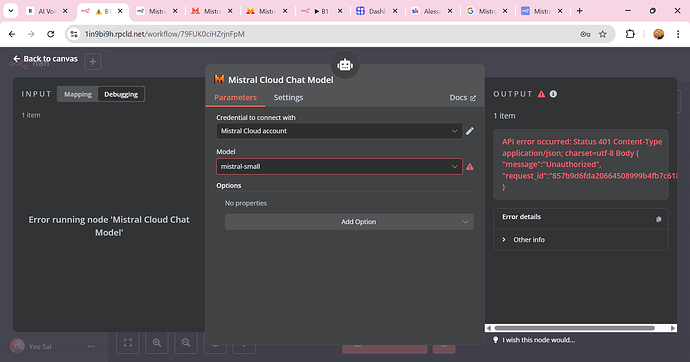The width and height of the screenshot is (690, 362).
Task: Click the robot node icon atop the panel
Action: pyautogui.click(x=345, y=65)
